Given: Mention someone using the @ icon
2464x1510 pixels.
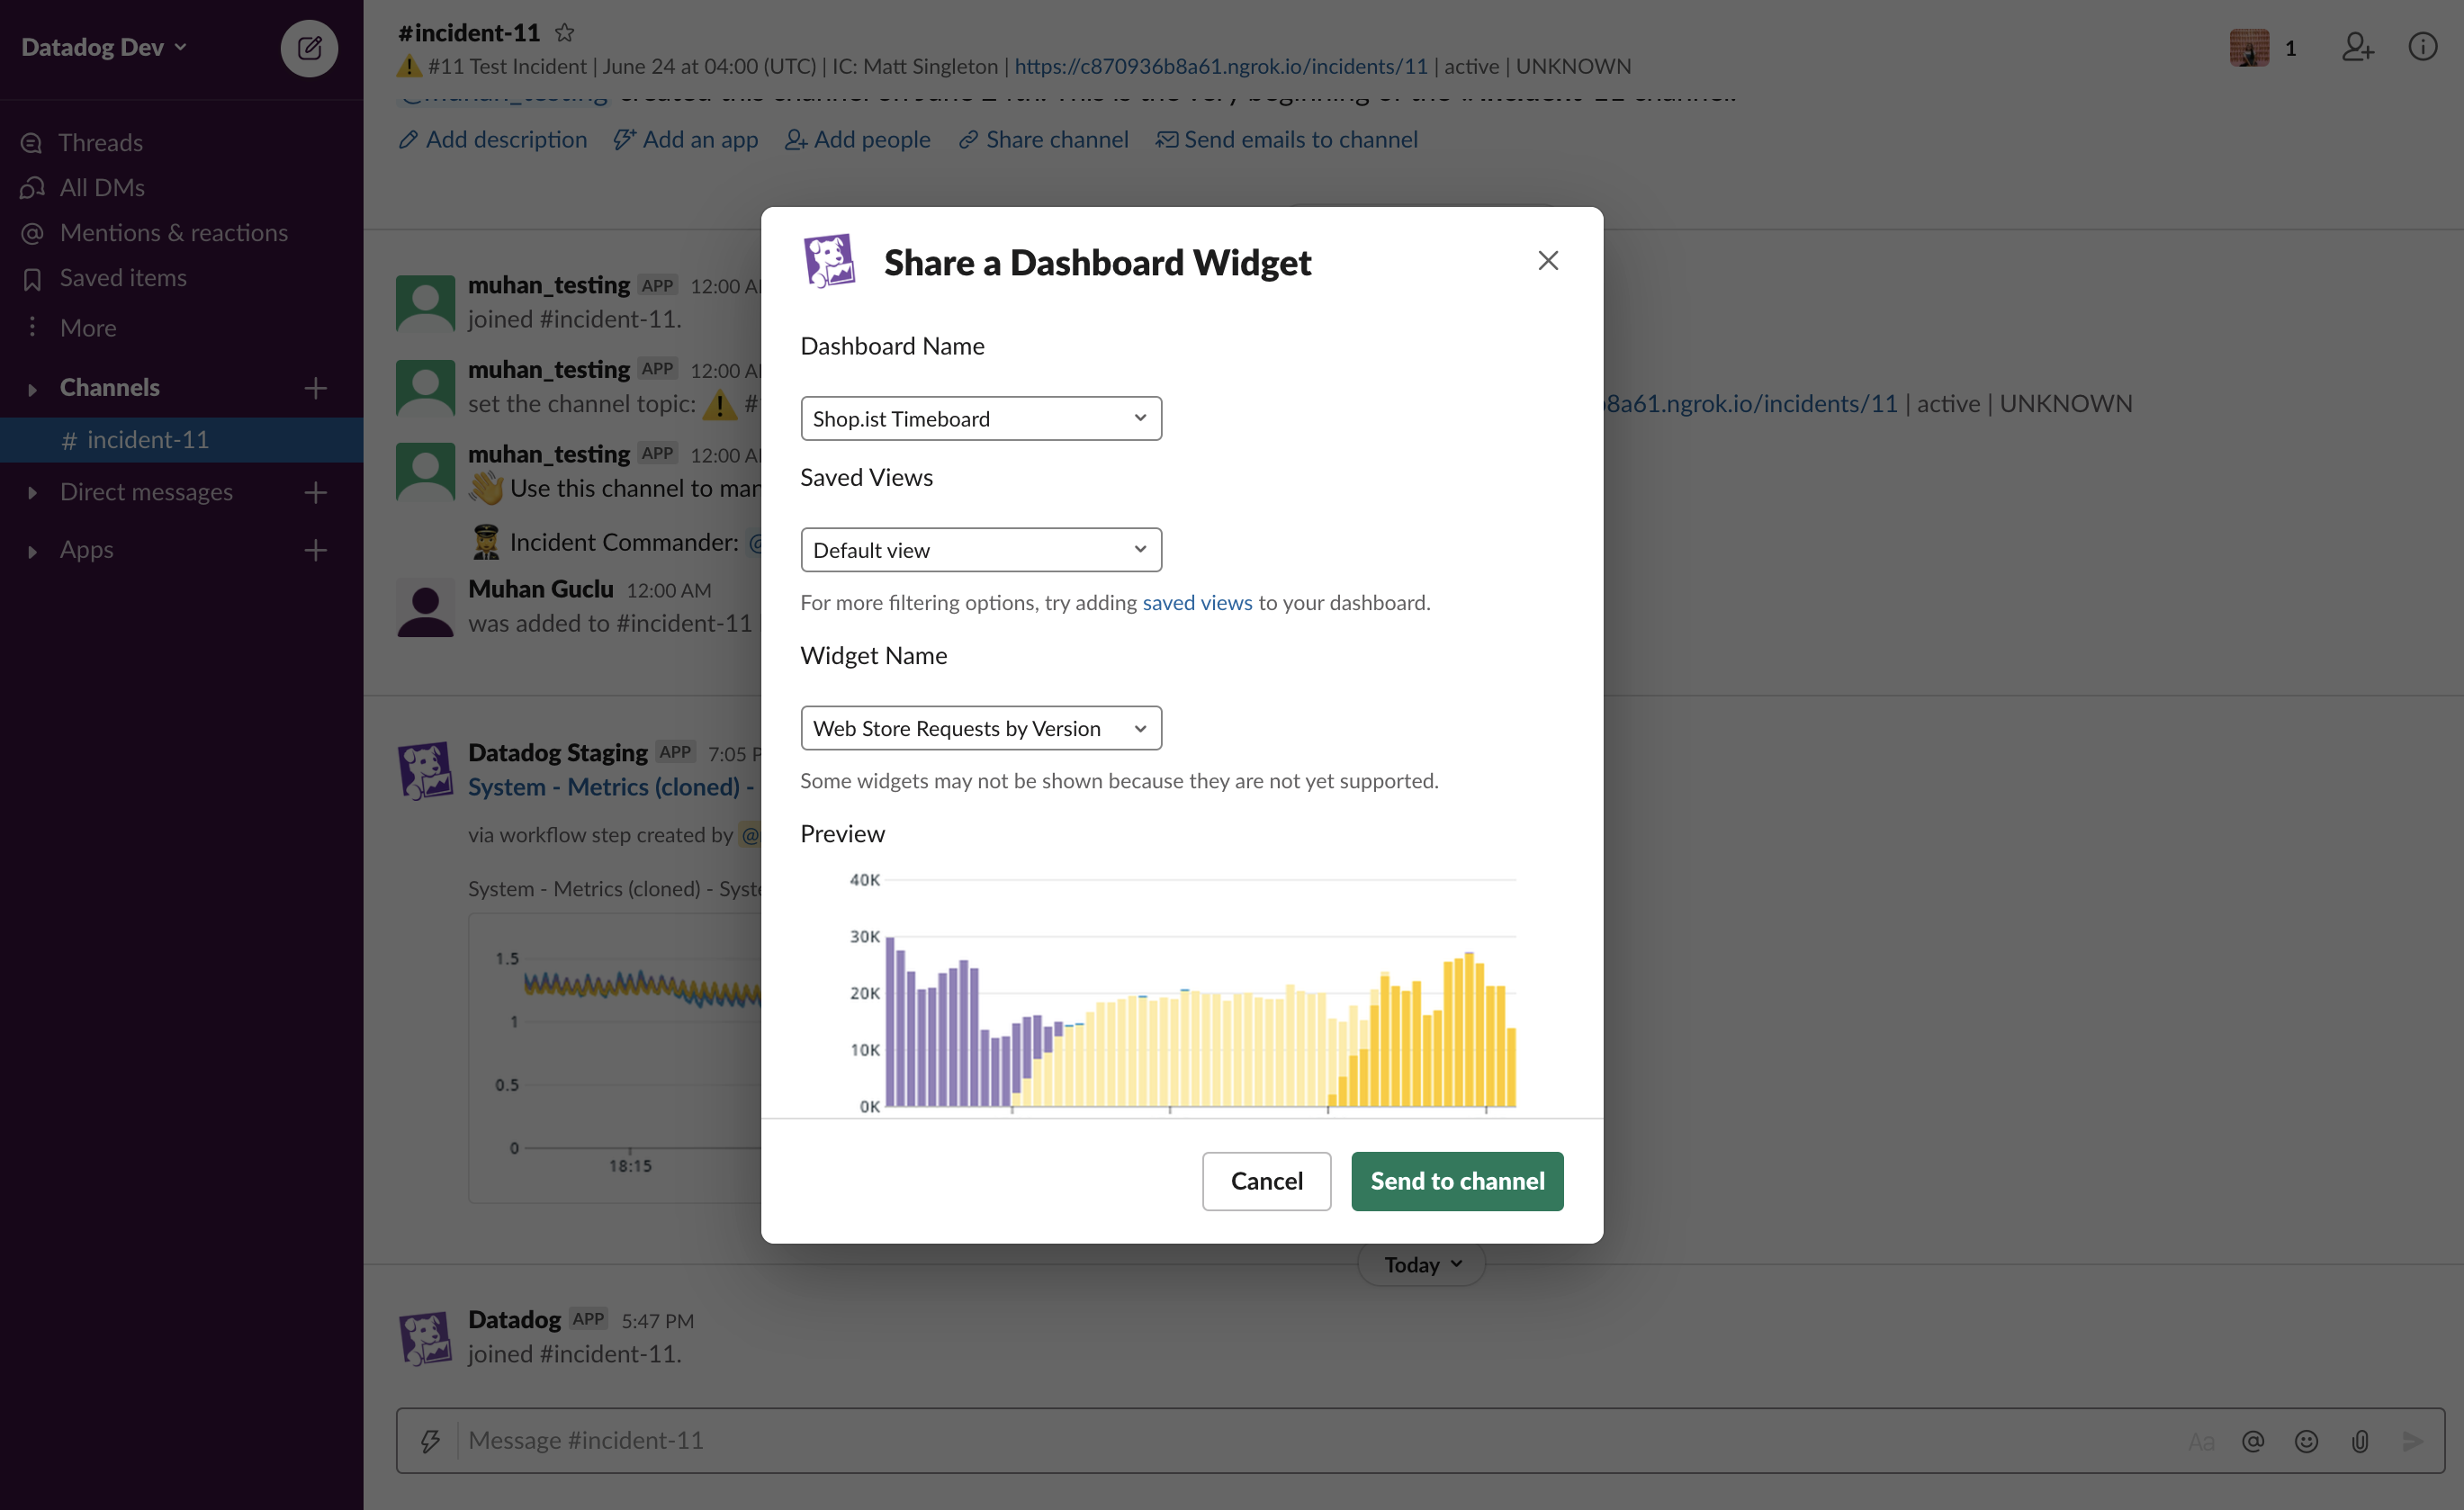Looking at the screenshot, I should pyautogui.click(x=2253, y=1440).
